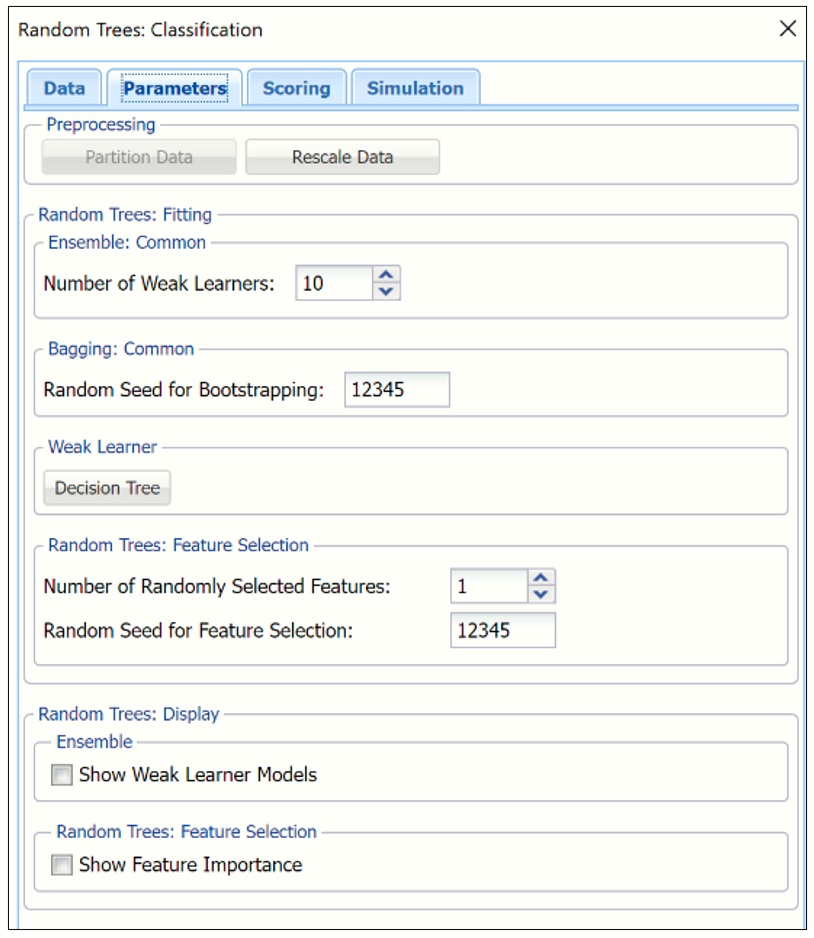The image size is (814, 938).
Task: Click the Rescale Data button
Action: point(342,157)
